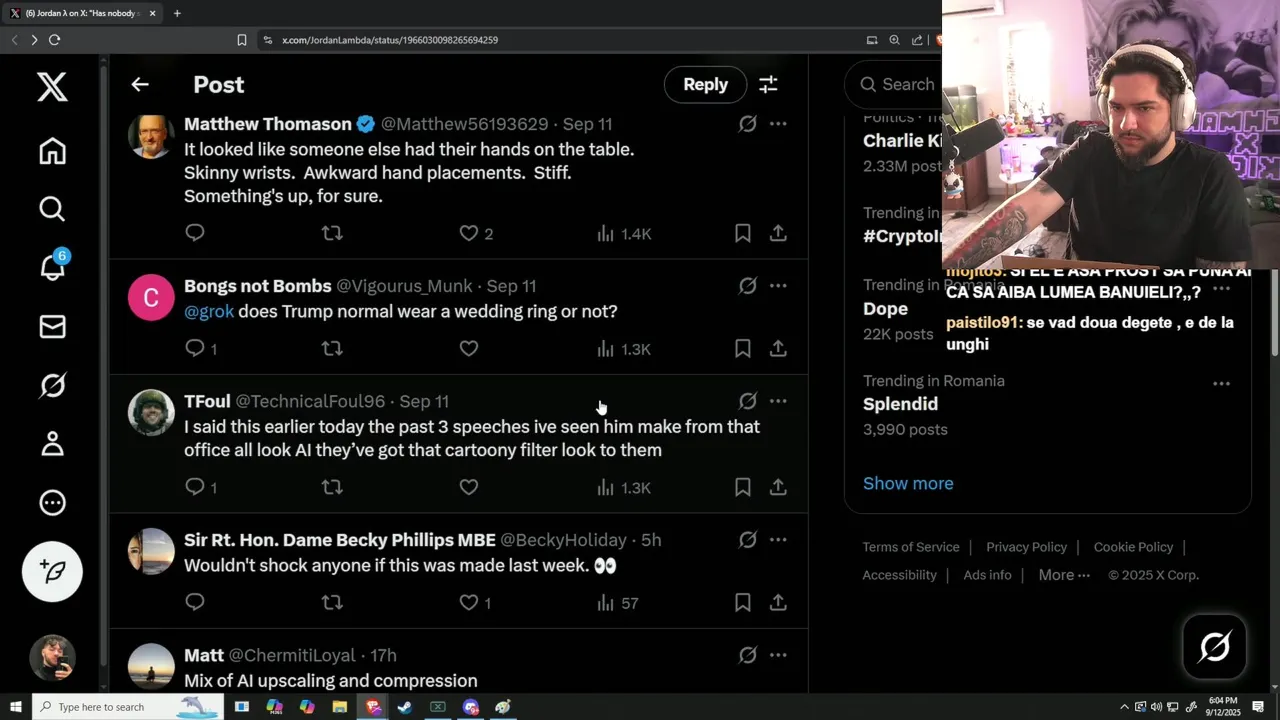Go back with the arrow beside Post
Viewport: 1280px width, 720px height.
pos(140,85)
